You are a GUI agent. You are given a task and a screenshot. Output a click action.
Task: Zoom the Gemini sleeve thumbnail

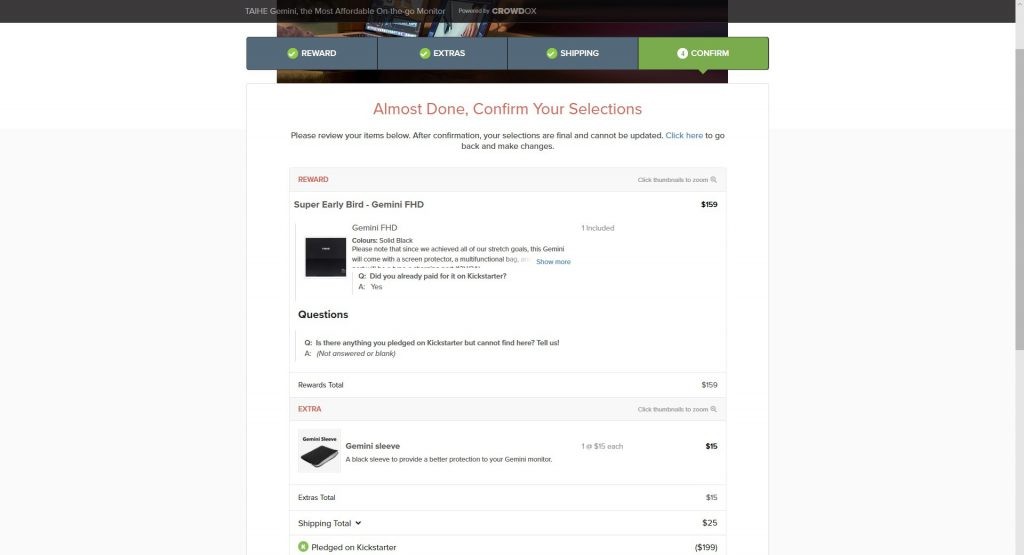319,451
